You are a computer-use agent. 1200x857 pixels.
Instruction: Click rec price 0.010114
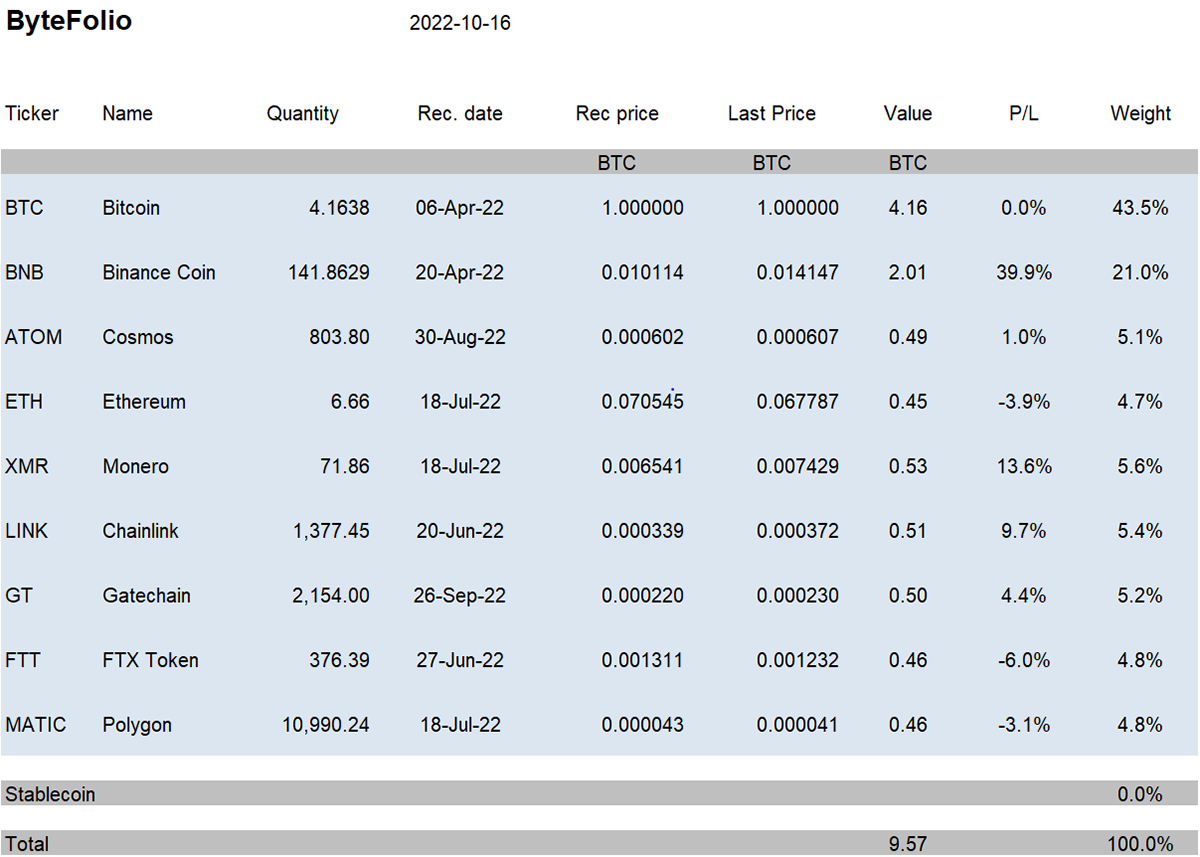[643, 272]
